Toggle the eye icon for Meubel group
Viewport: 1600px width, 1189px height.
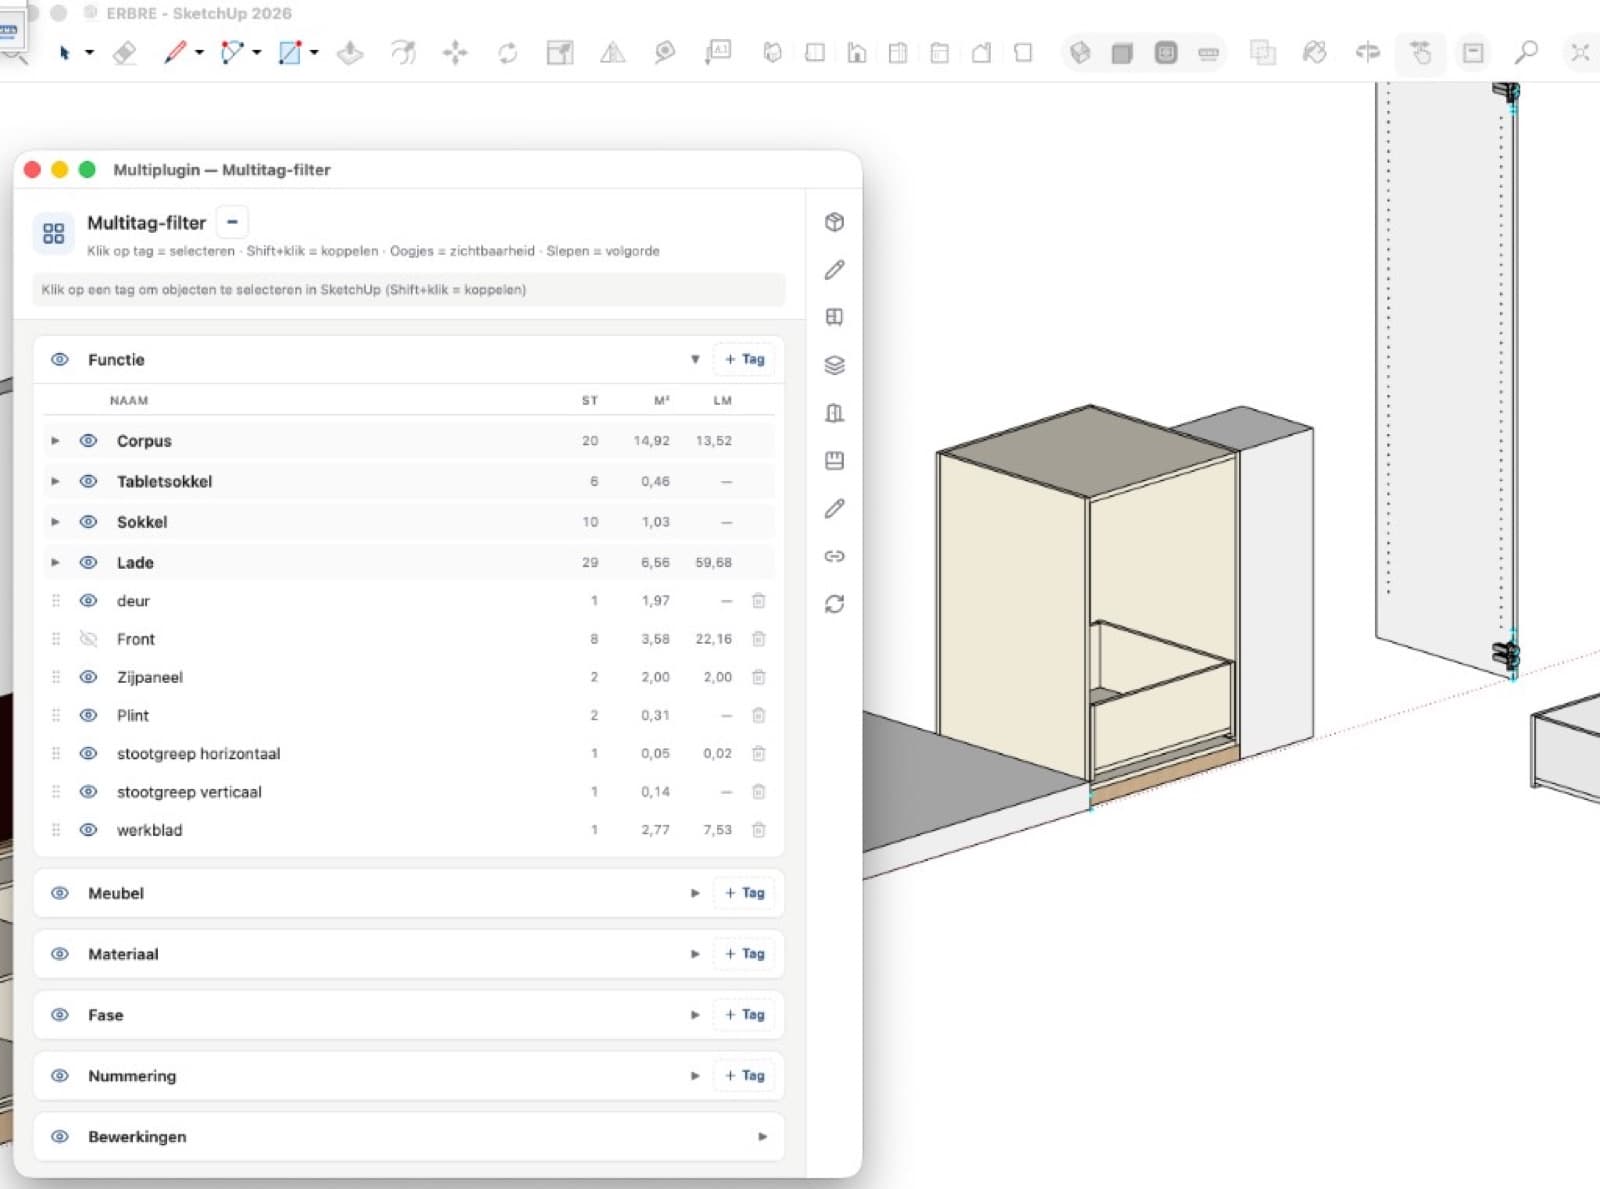pos(60,893)
